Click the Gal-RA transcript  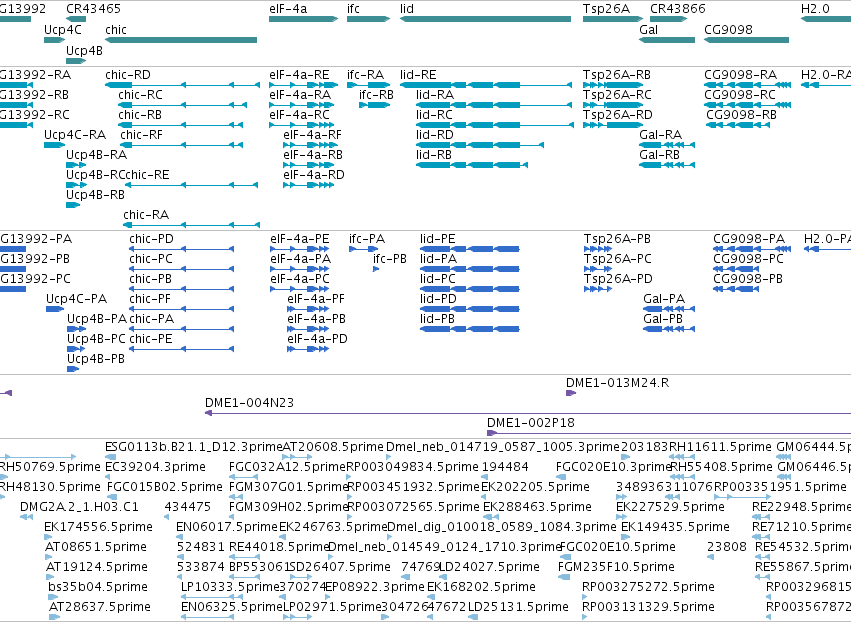[667, 145]
